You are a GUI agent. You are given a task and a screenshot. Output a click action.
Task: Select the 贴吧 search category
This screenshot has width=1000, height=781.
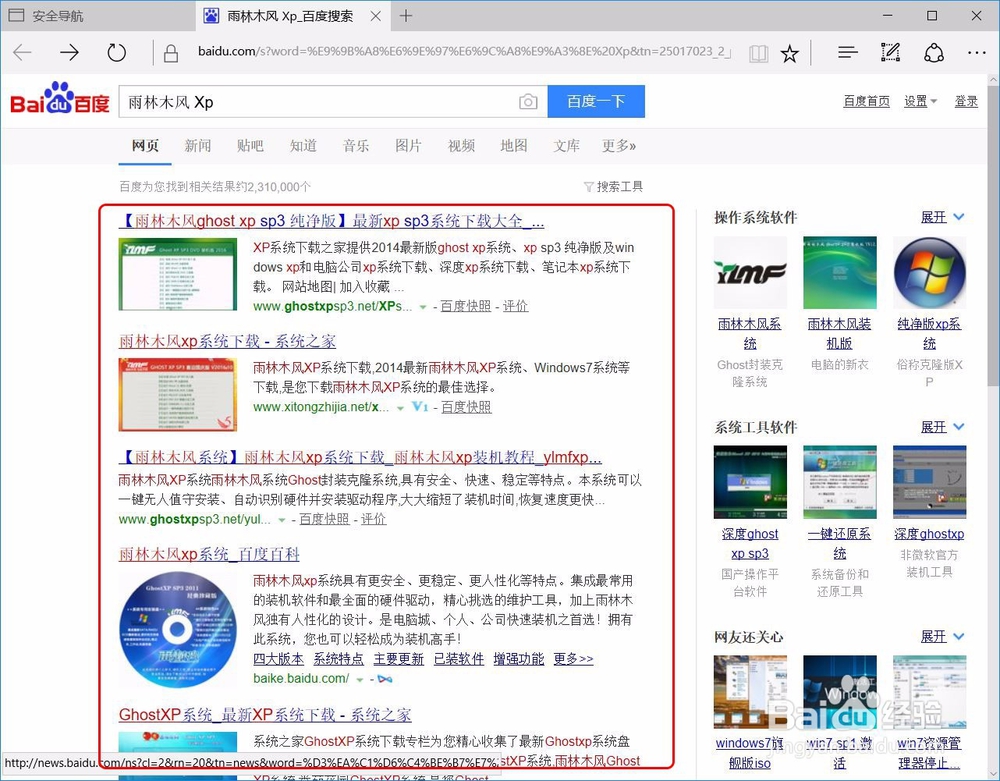pos(250,146)
